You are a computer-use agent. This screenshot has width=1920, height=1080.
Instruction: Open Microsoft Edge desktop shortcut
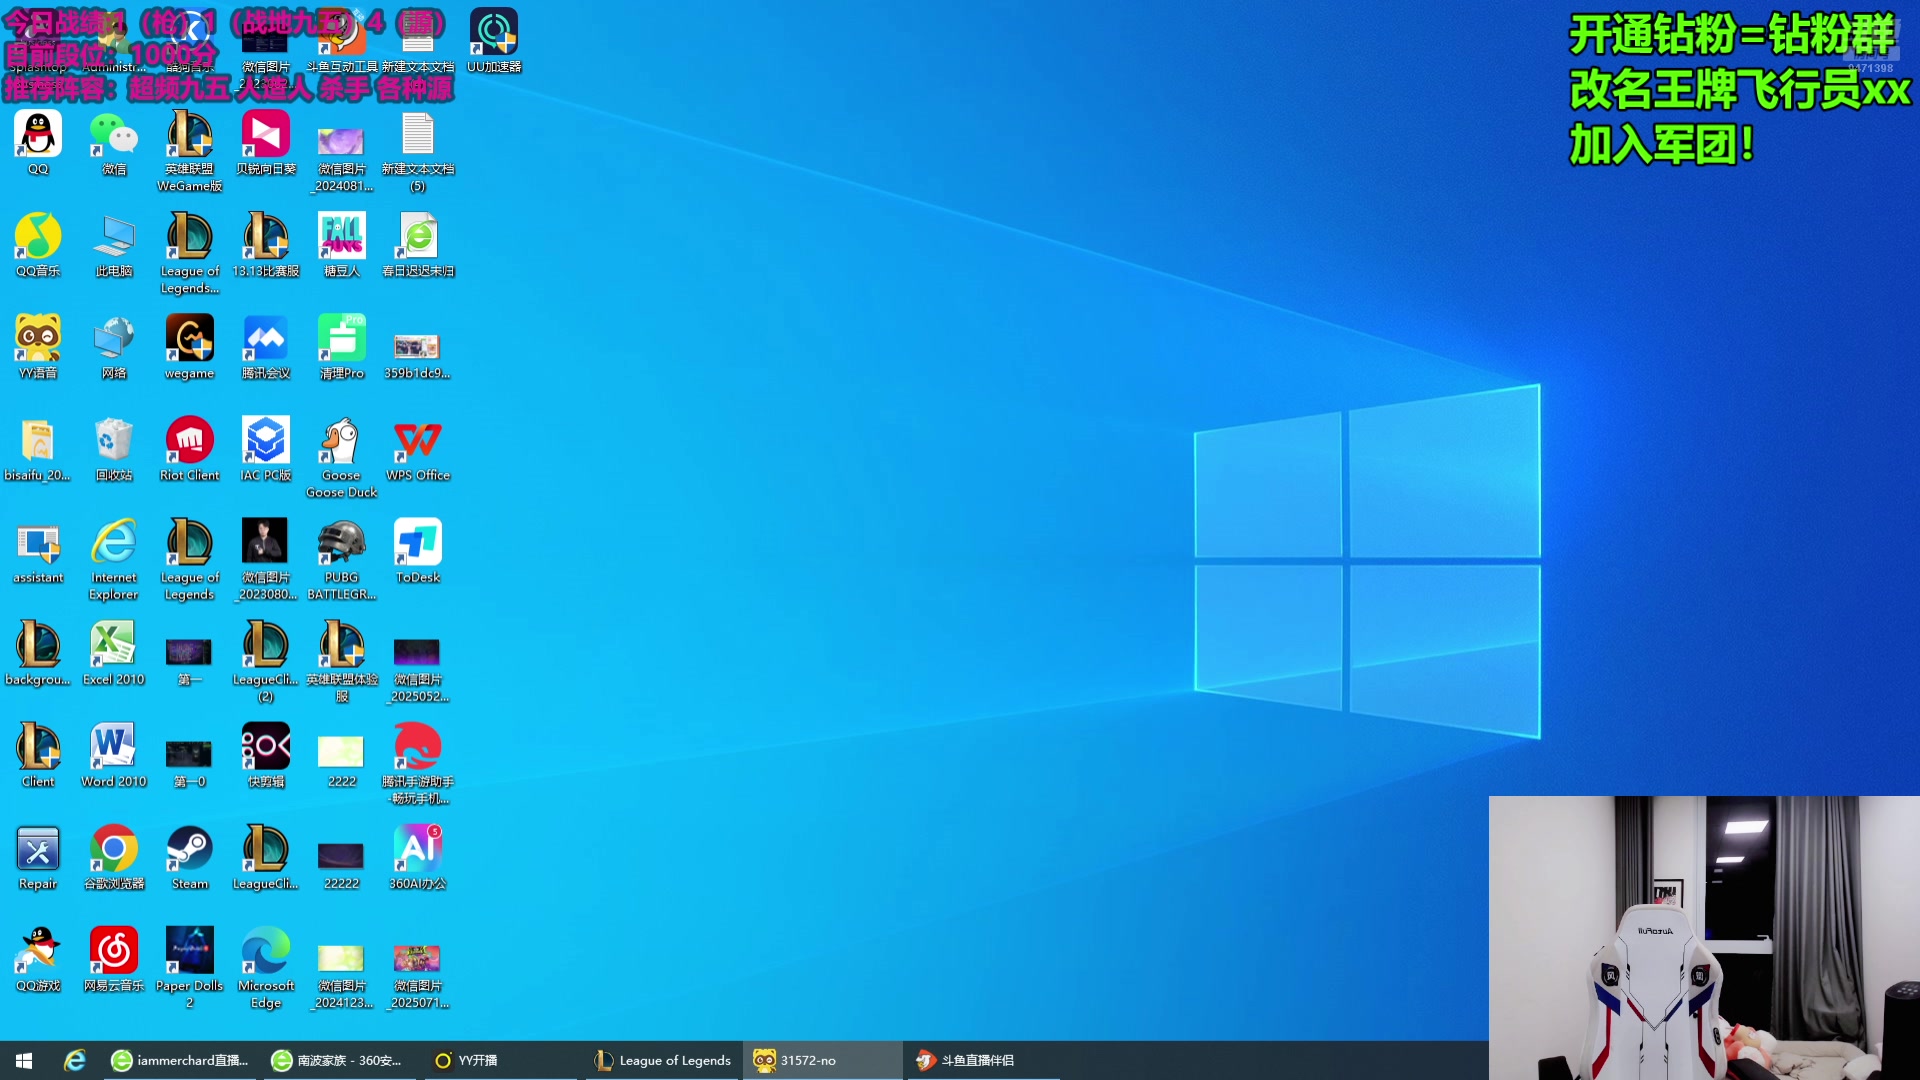[266, 967]
